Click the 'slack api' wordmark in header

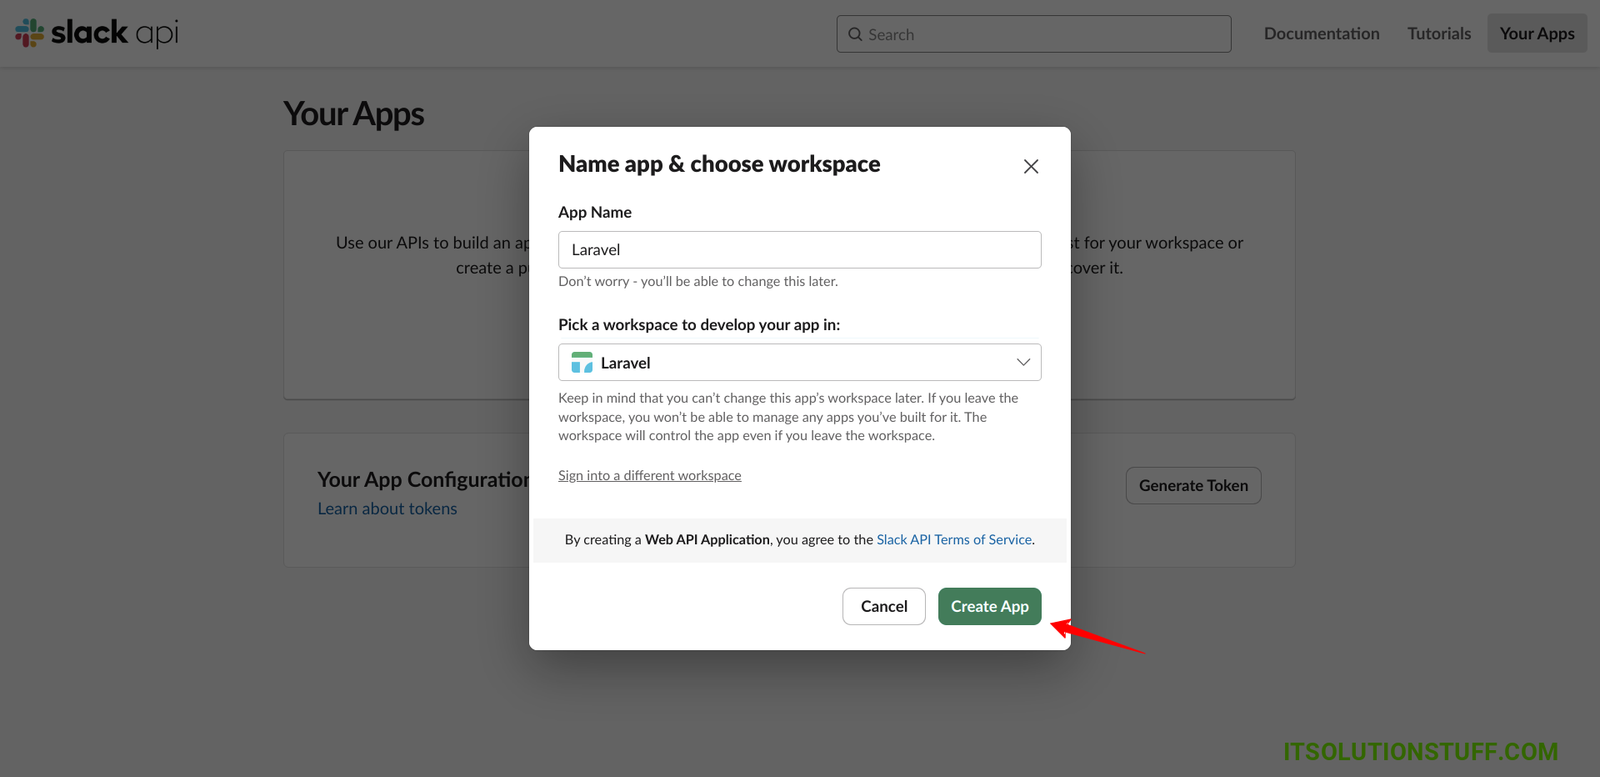click(x=114, y=33)
